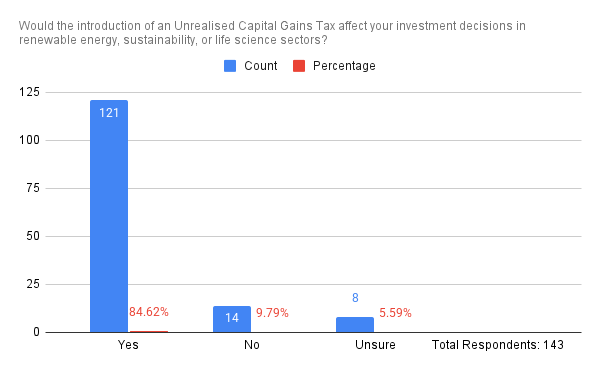Click the blue Unsure bar
The image size is (600, 371).
click(355, 325)
